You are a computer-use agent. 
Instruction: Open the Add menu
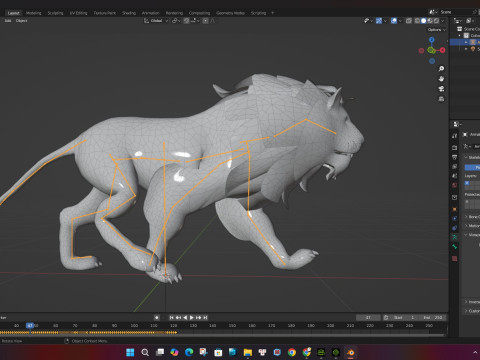click(x=8, y=21)
